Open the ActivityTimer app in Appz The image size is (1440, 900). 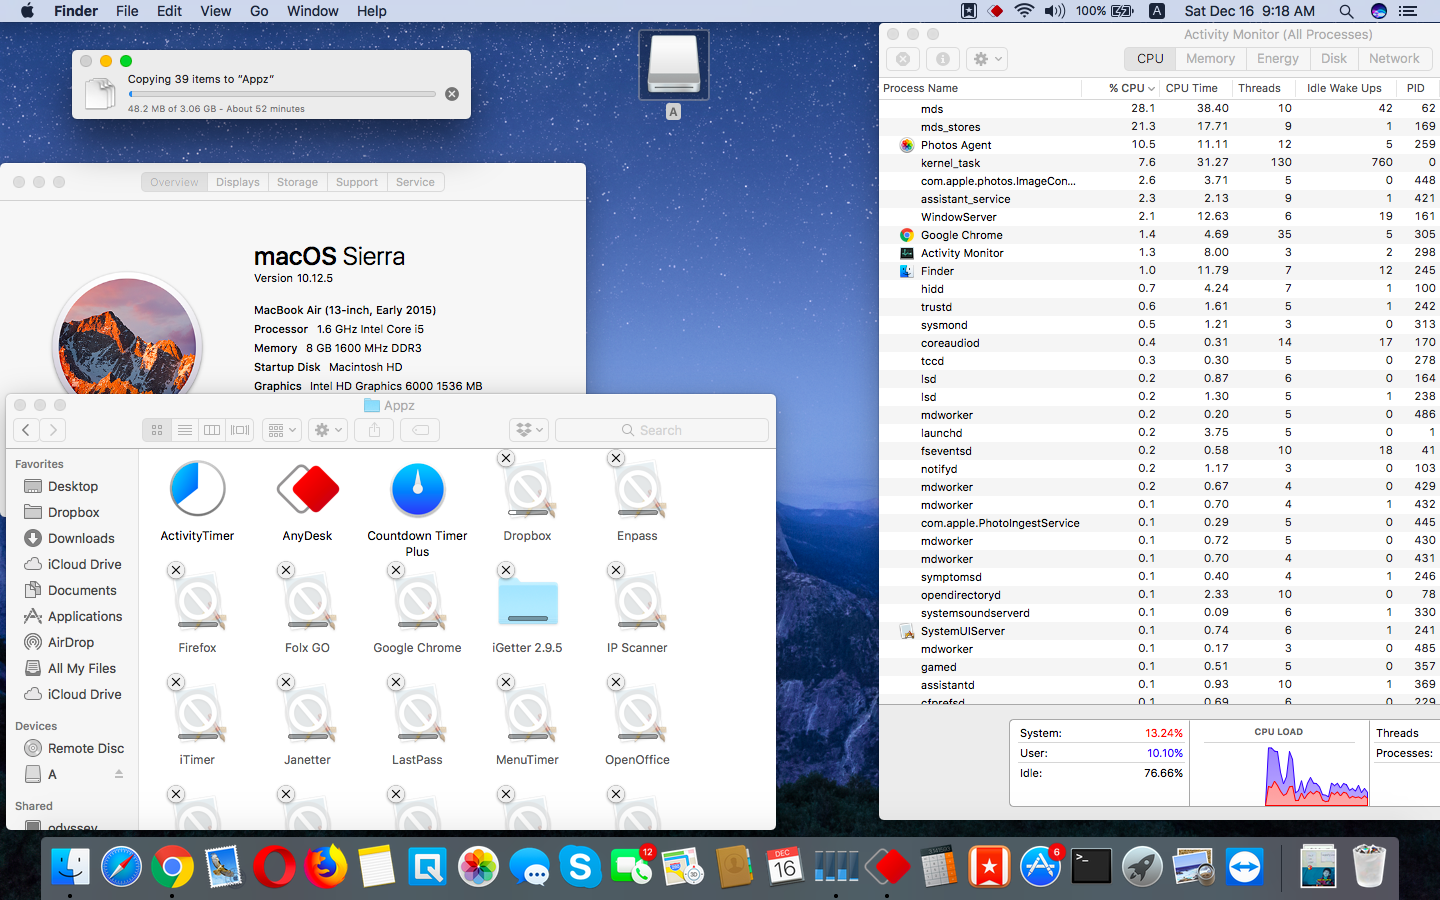pos(197,489)
